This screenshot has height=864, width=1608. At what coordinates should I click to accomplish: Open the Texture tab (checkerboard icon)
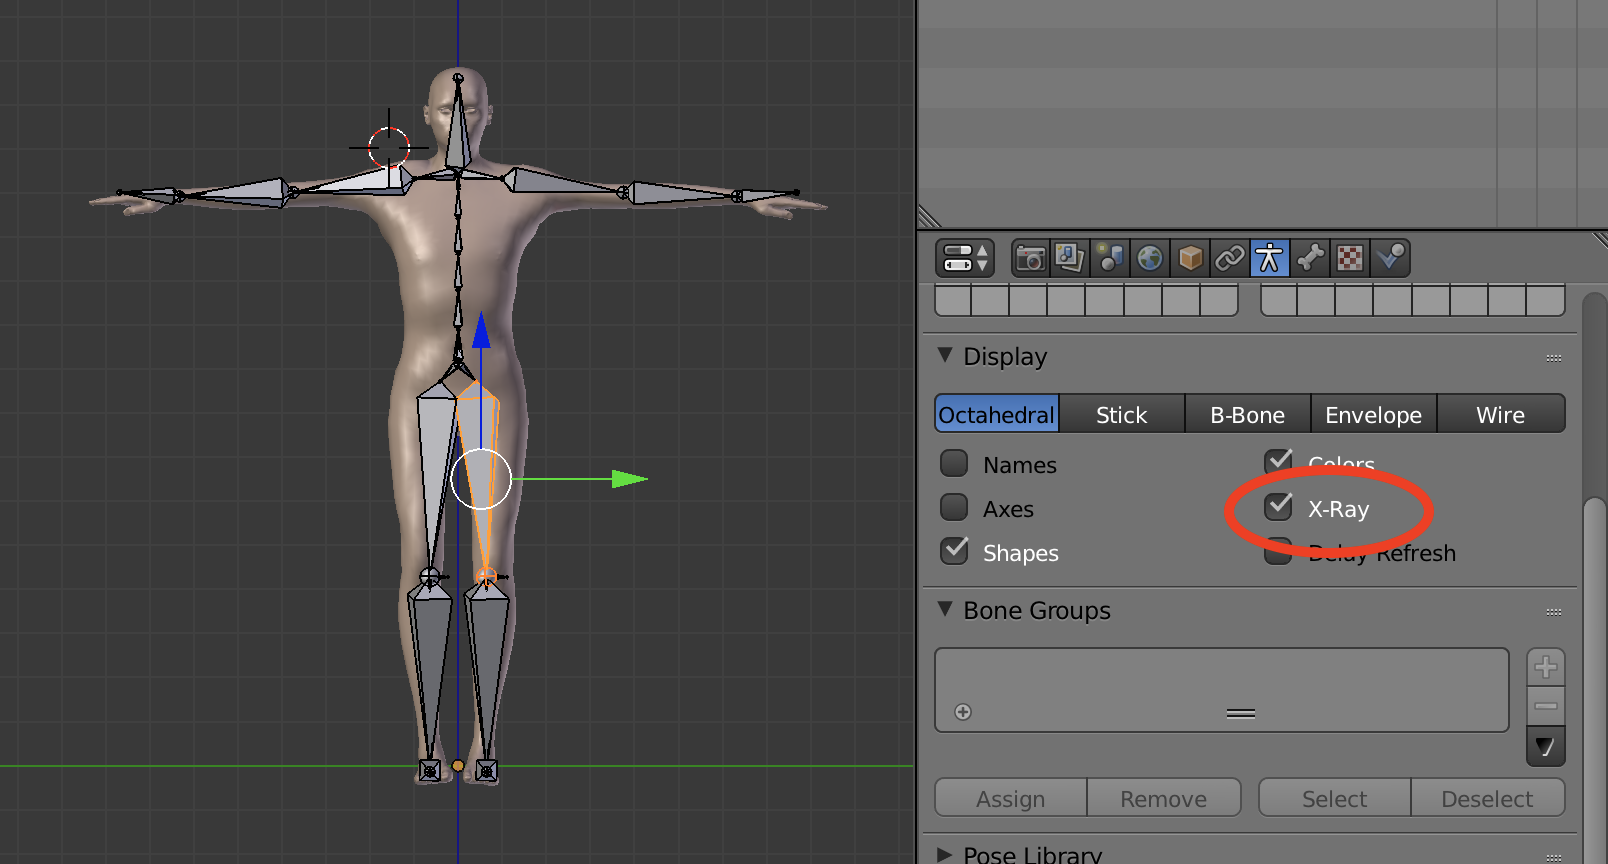tap(1350, 258)
